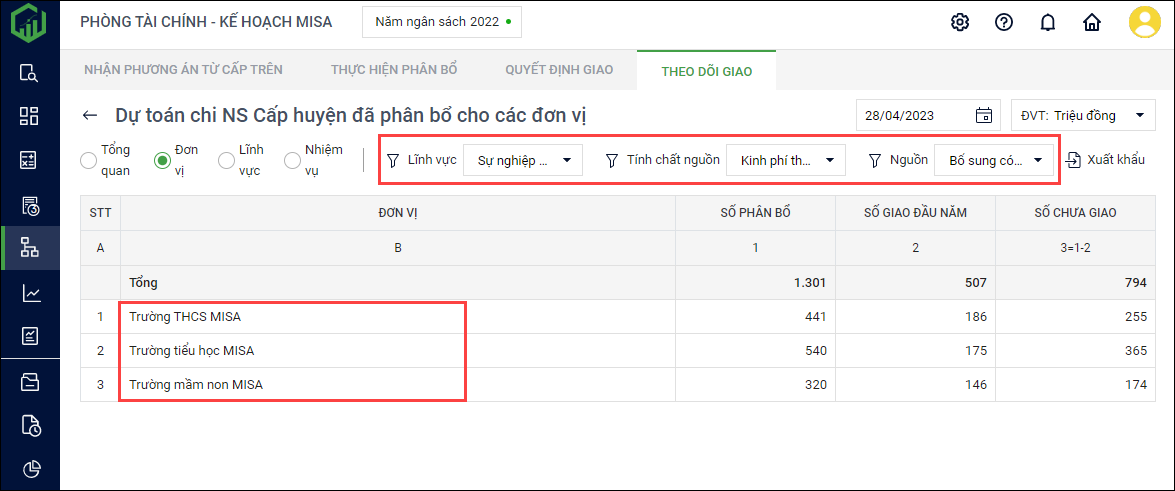The width and height of the screenshot is (1175, 491).
Task: Click the Số phân bổ column header
Action: tap(755, 213)
